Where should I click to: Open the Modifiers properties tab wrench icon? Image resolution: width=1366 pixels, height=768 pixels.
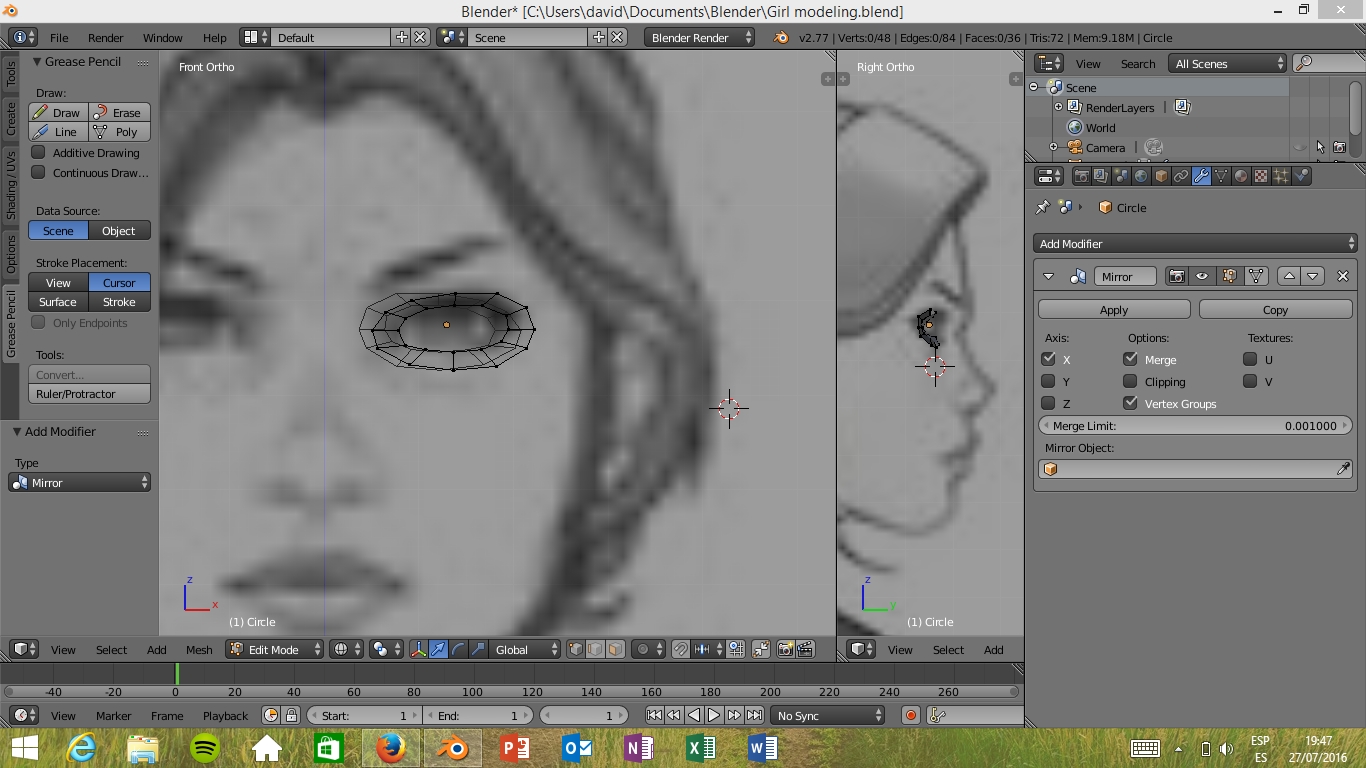[1201, 176]
